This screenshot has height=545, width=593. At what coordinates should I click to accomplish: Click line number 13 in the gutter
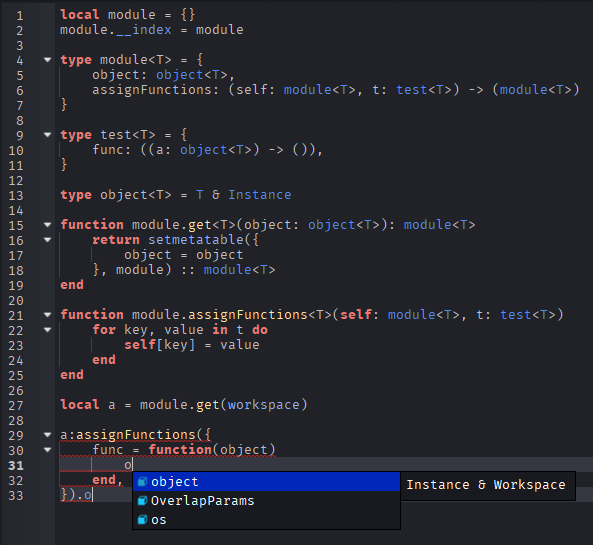click(16, 196)
